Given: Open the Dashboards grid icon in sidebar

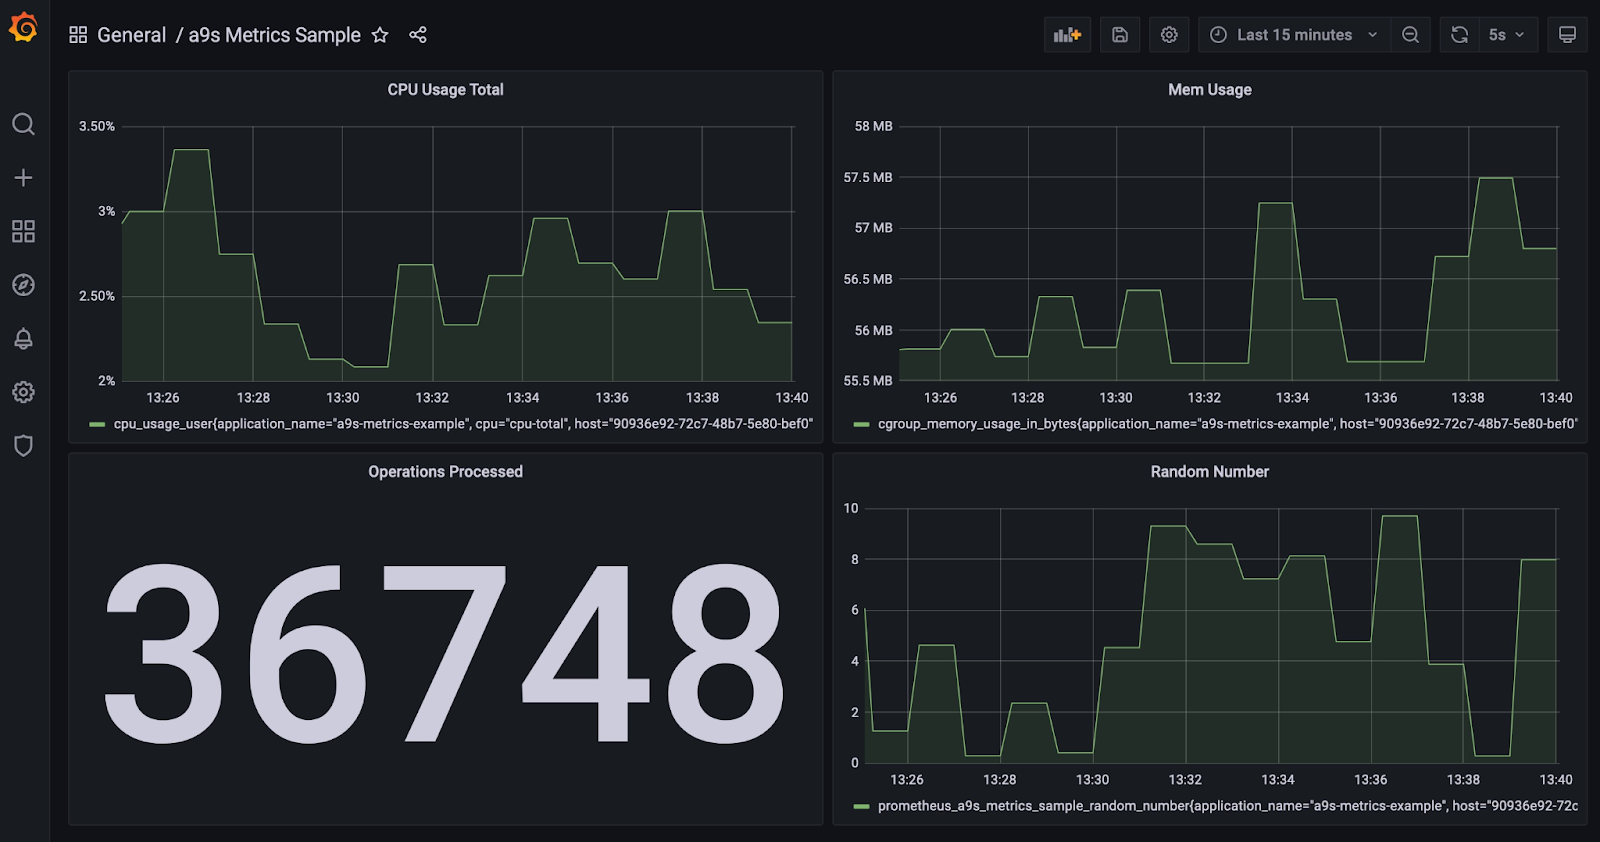Looking at the screenshot, I should tap(23, 232).
